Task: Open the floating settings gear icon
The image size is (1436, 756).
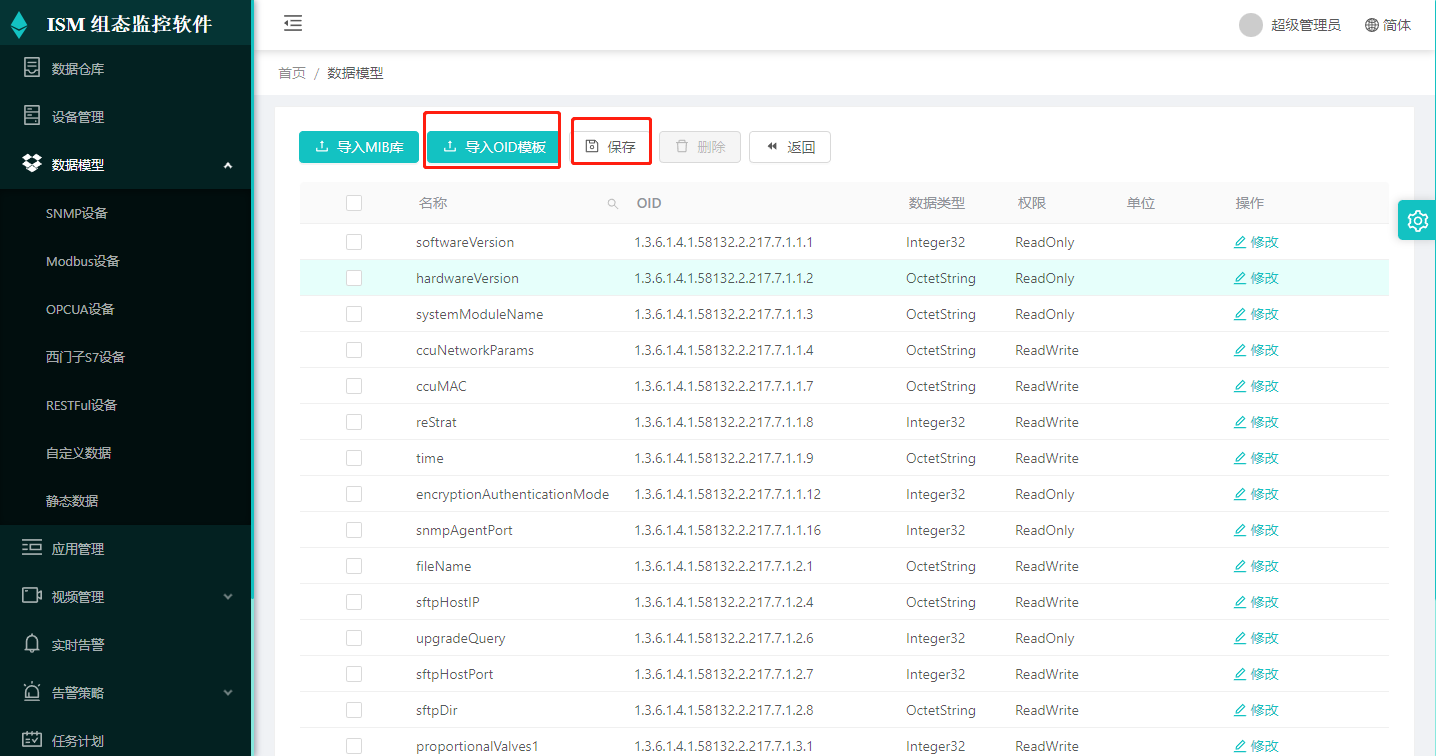Action: 1417,220
